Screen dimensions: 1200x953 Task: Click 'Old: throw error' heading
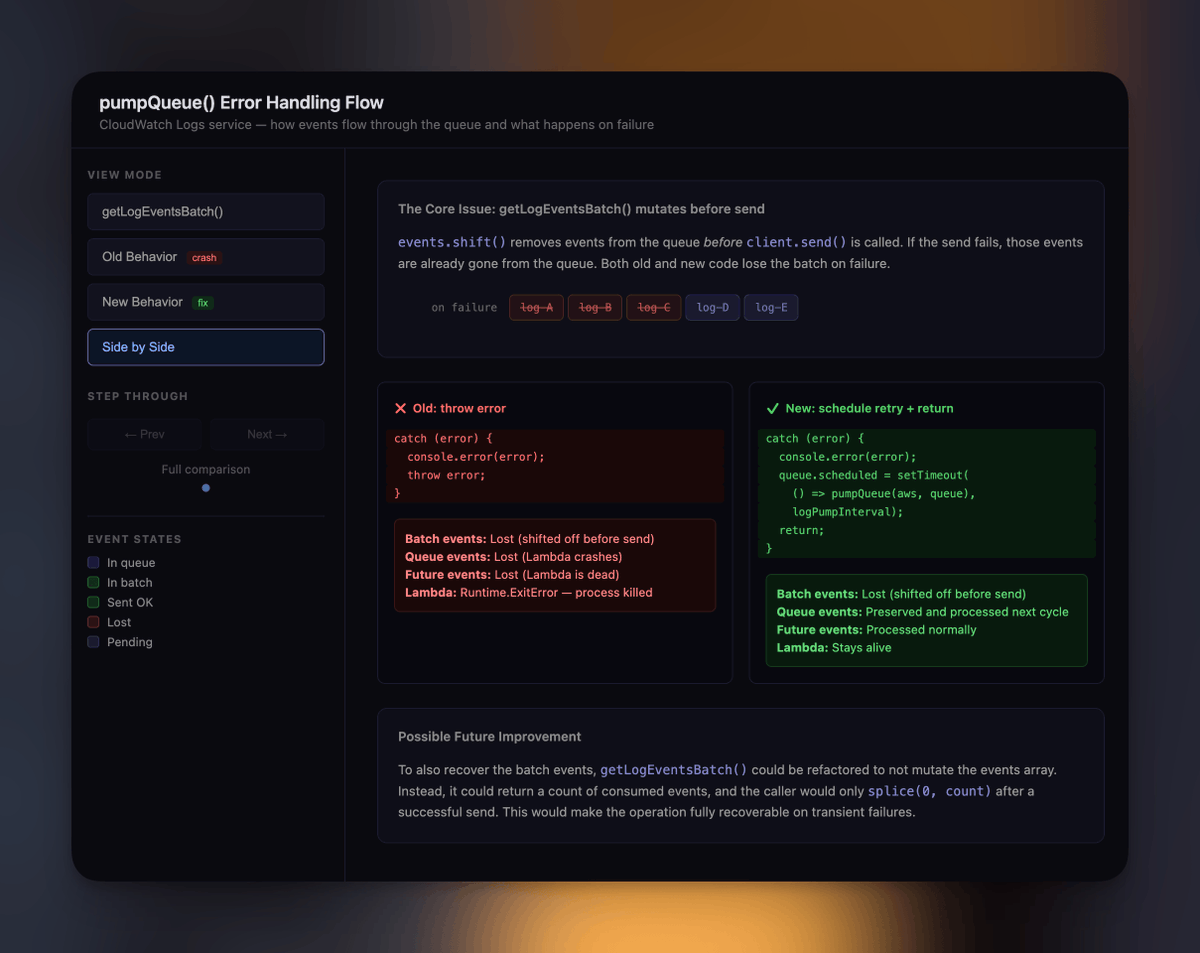[459, 408]
